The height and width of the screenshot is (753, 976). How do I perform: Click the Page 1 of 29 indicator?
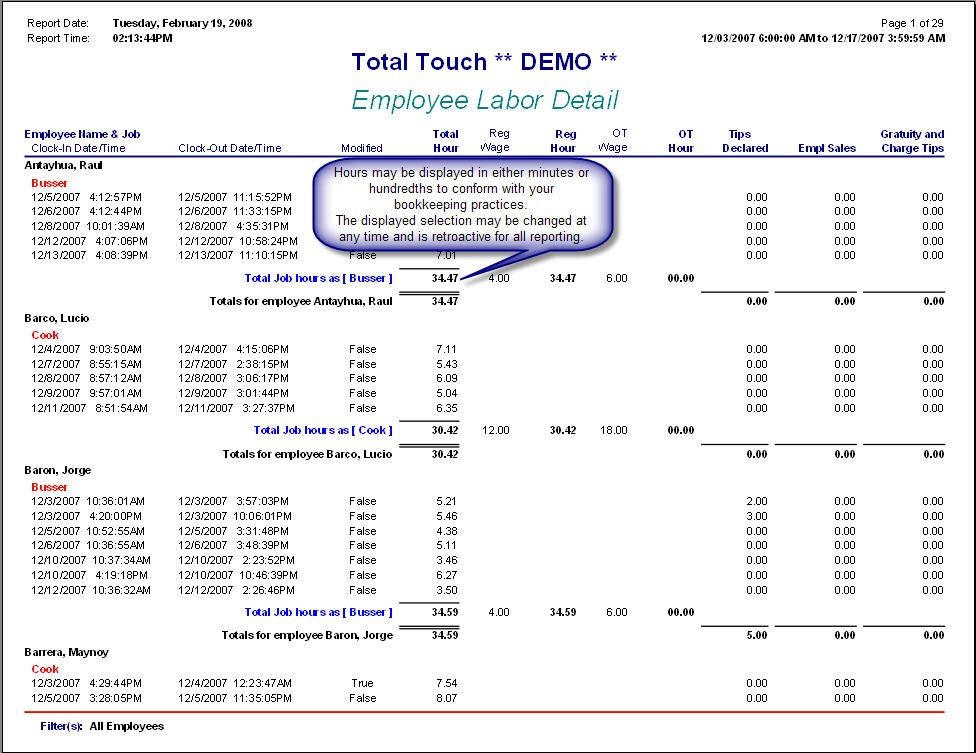pyautogui.click(x=911, y=23)
